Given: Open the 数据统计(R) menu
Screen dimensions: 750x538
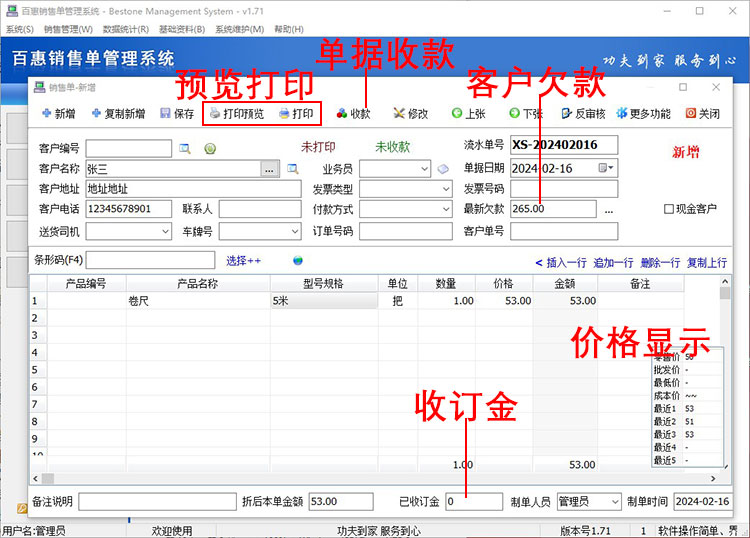Looking at the screenshot, I should tap(126, 29).
